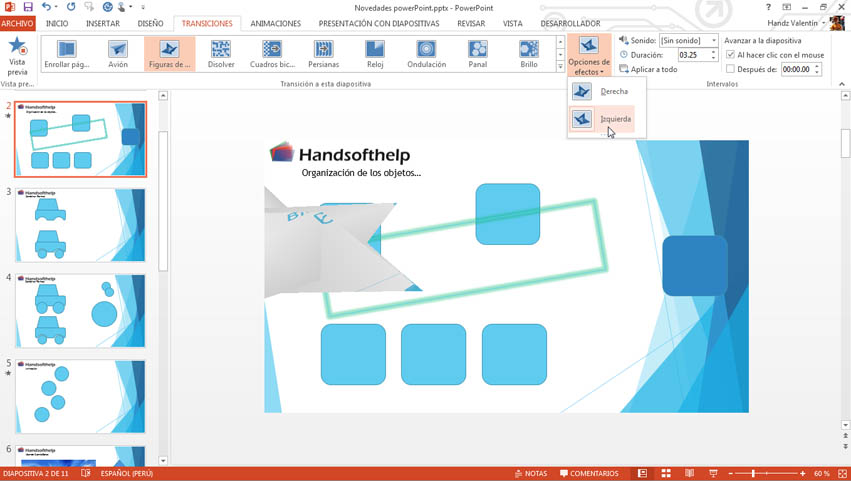Enable the 'Después de' checkbox

[730, 69]
